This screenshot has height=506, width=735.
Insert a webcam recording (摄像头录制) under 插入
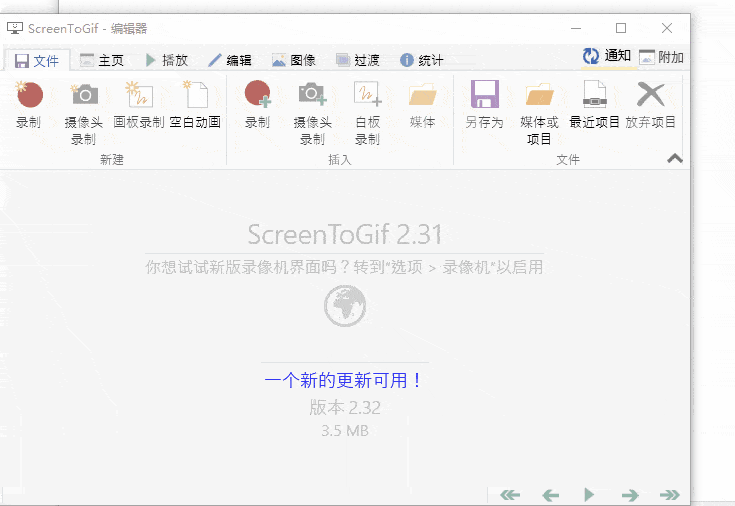tap(313, 113)
